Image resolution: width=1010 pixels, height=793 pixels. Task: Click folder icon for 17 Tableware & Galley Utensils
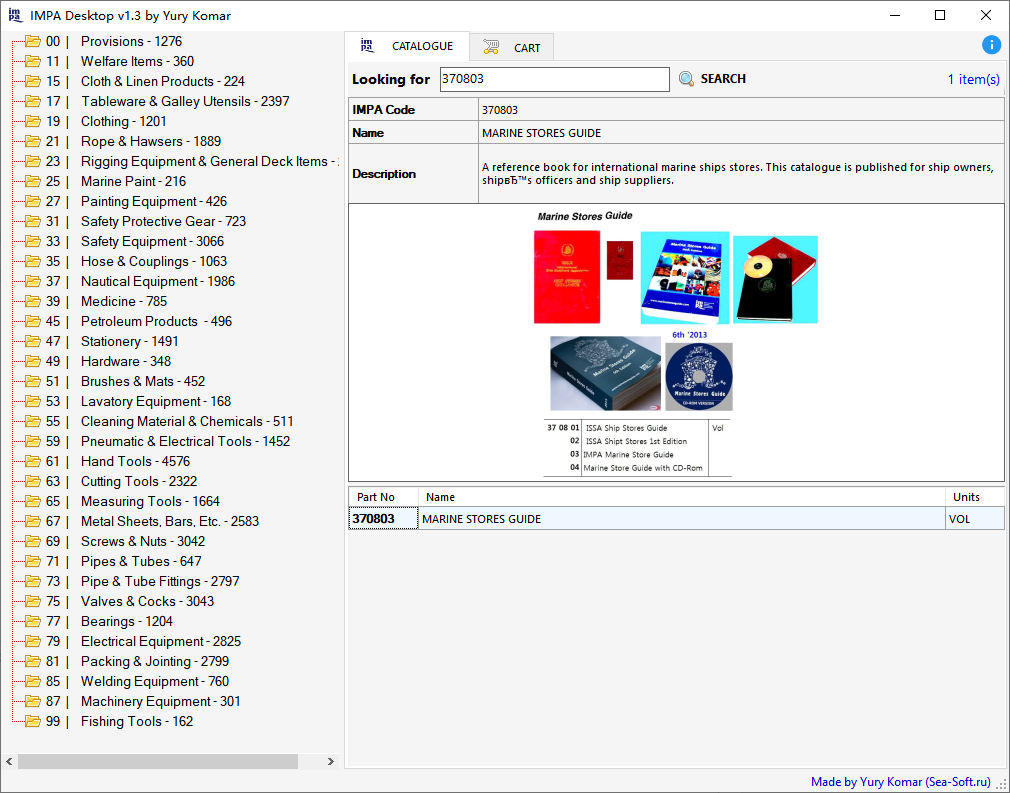click(32, 101)
